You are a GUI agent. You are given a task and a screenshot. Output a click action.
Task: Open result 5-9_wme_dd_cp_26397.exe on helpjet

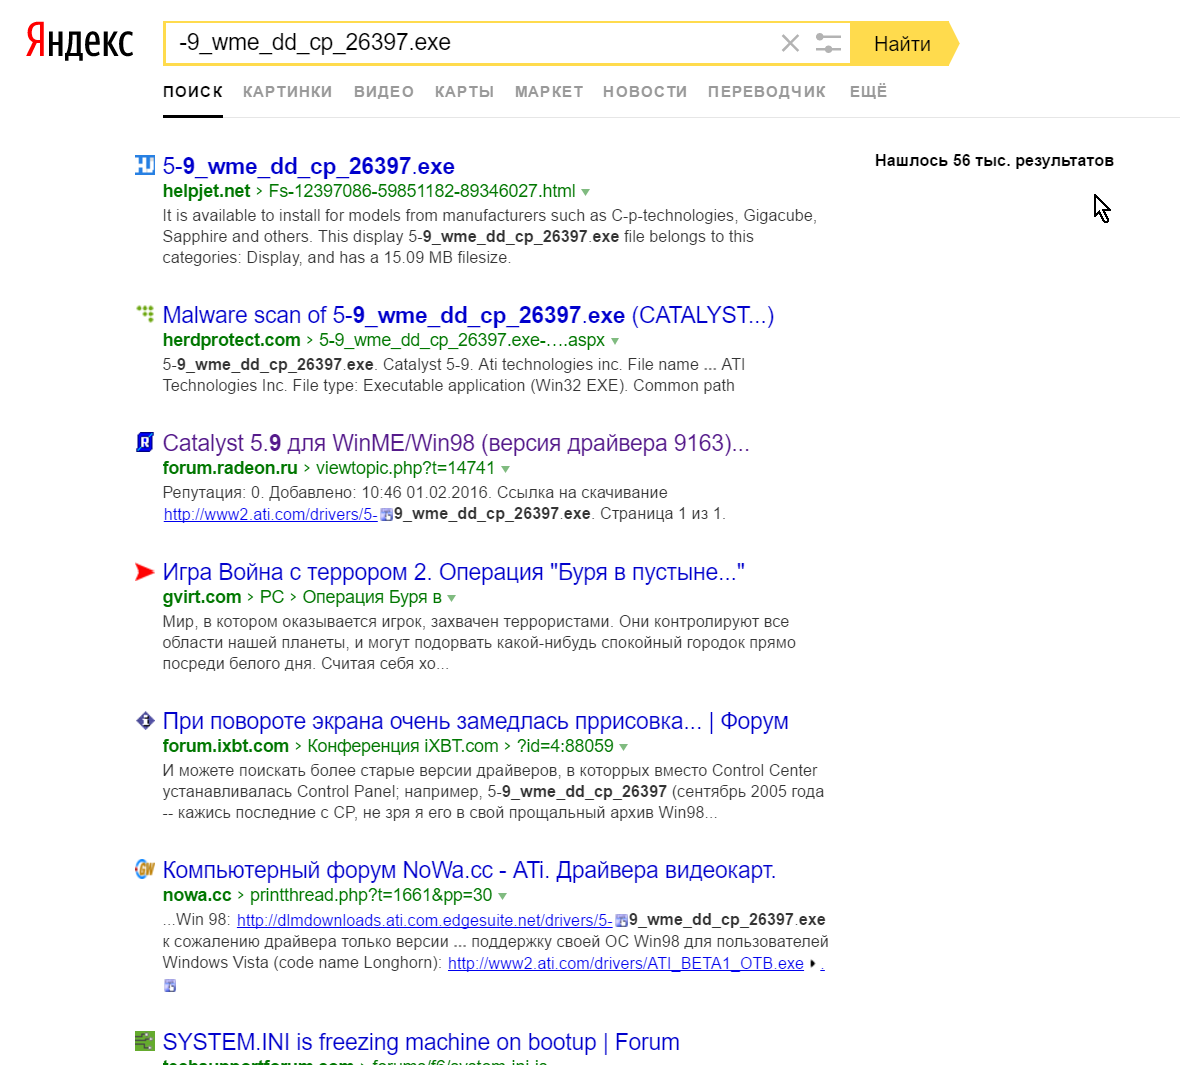pos(309,166)
